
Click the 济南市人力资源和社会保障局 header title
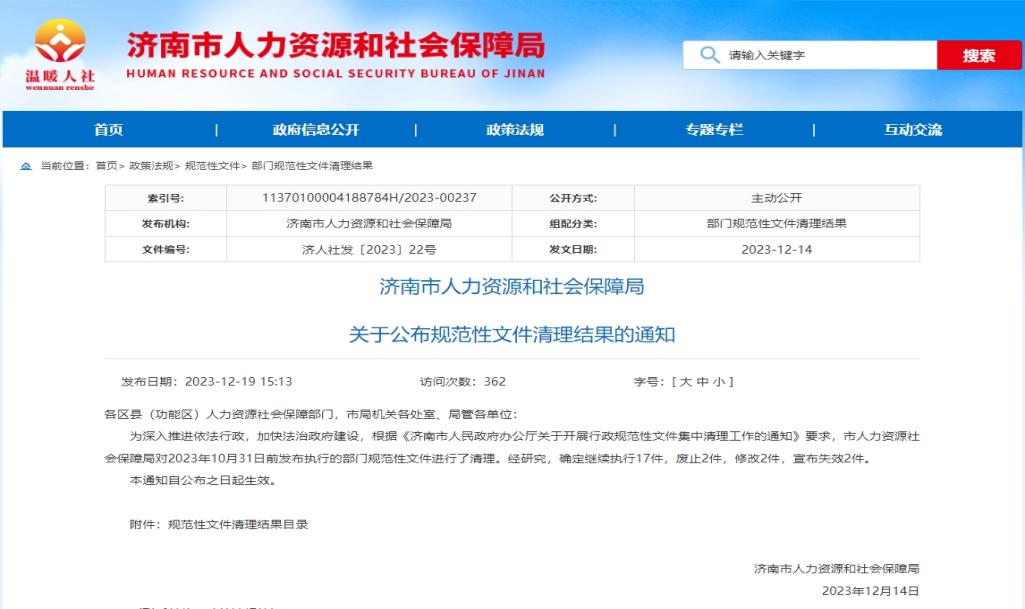(335, 45)
